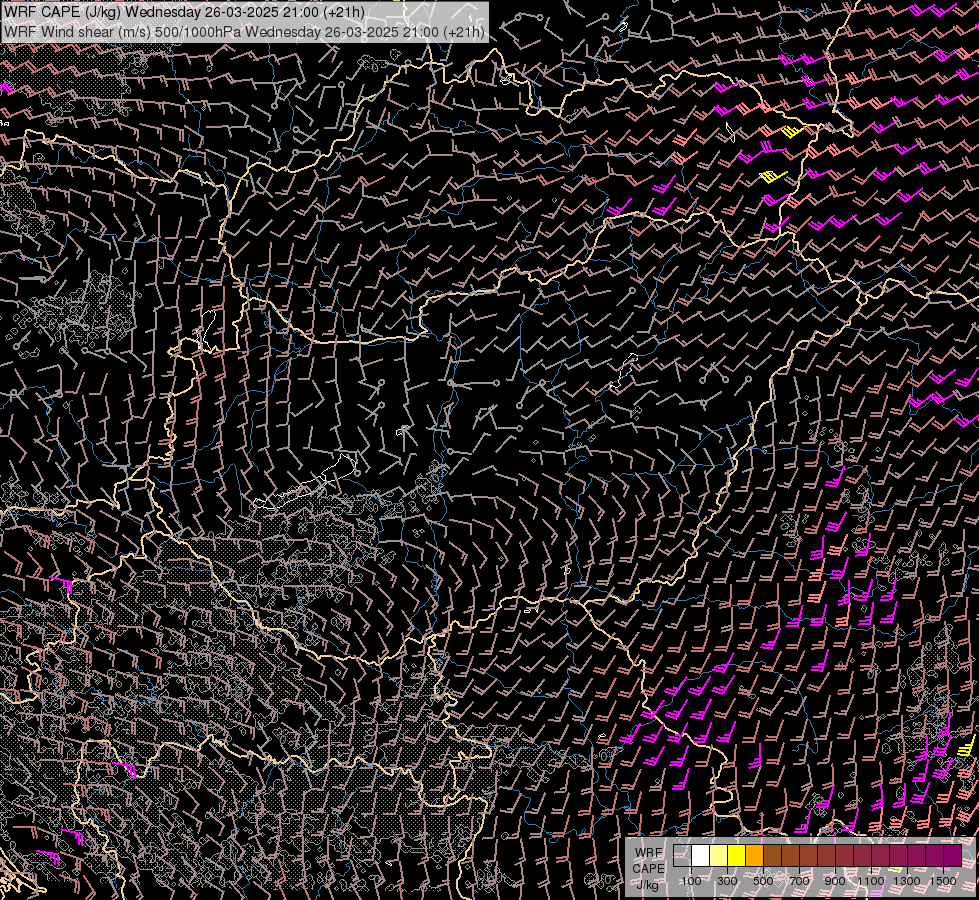The height and width of the screenshot is (900, 979).
Task: Click the "1100" legend tick label
Action: click(871, 881)
